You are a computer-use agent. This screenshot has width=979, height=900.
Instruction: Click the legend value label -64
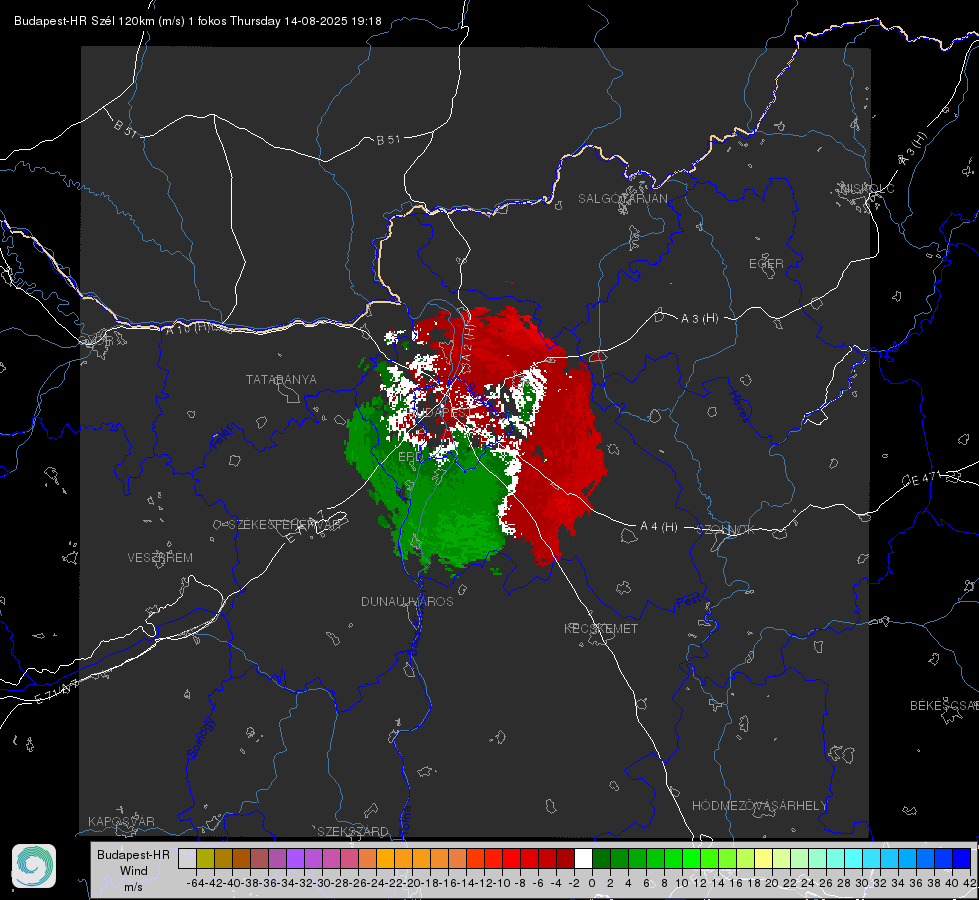(196, 883)
